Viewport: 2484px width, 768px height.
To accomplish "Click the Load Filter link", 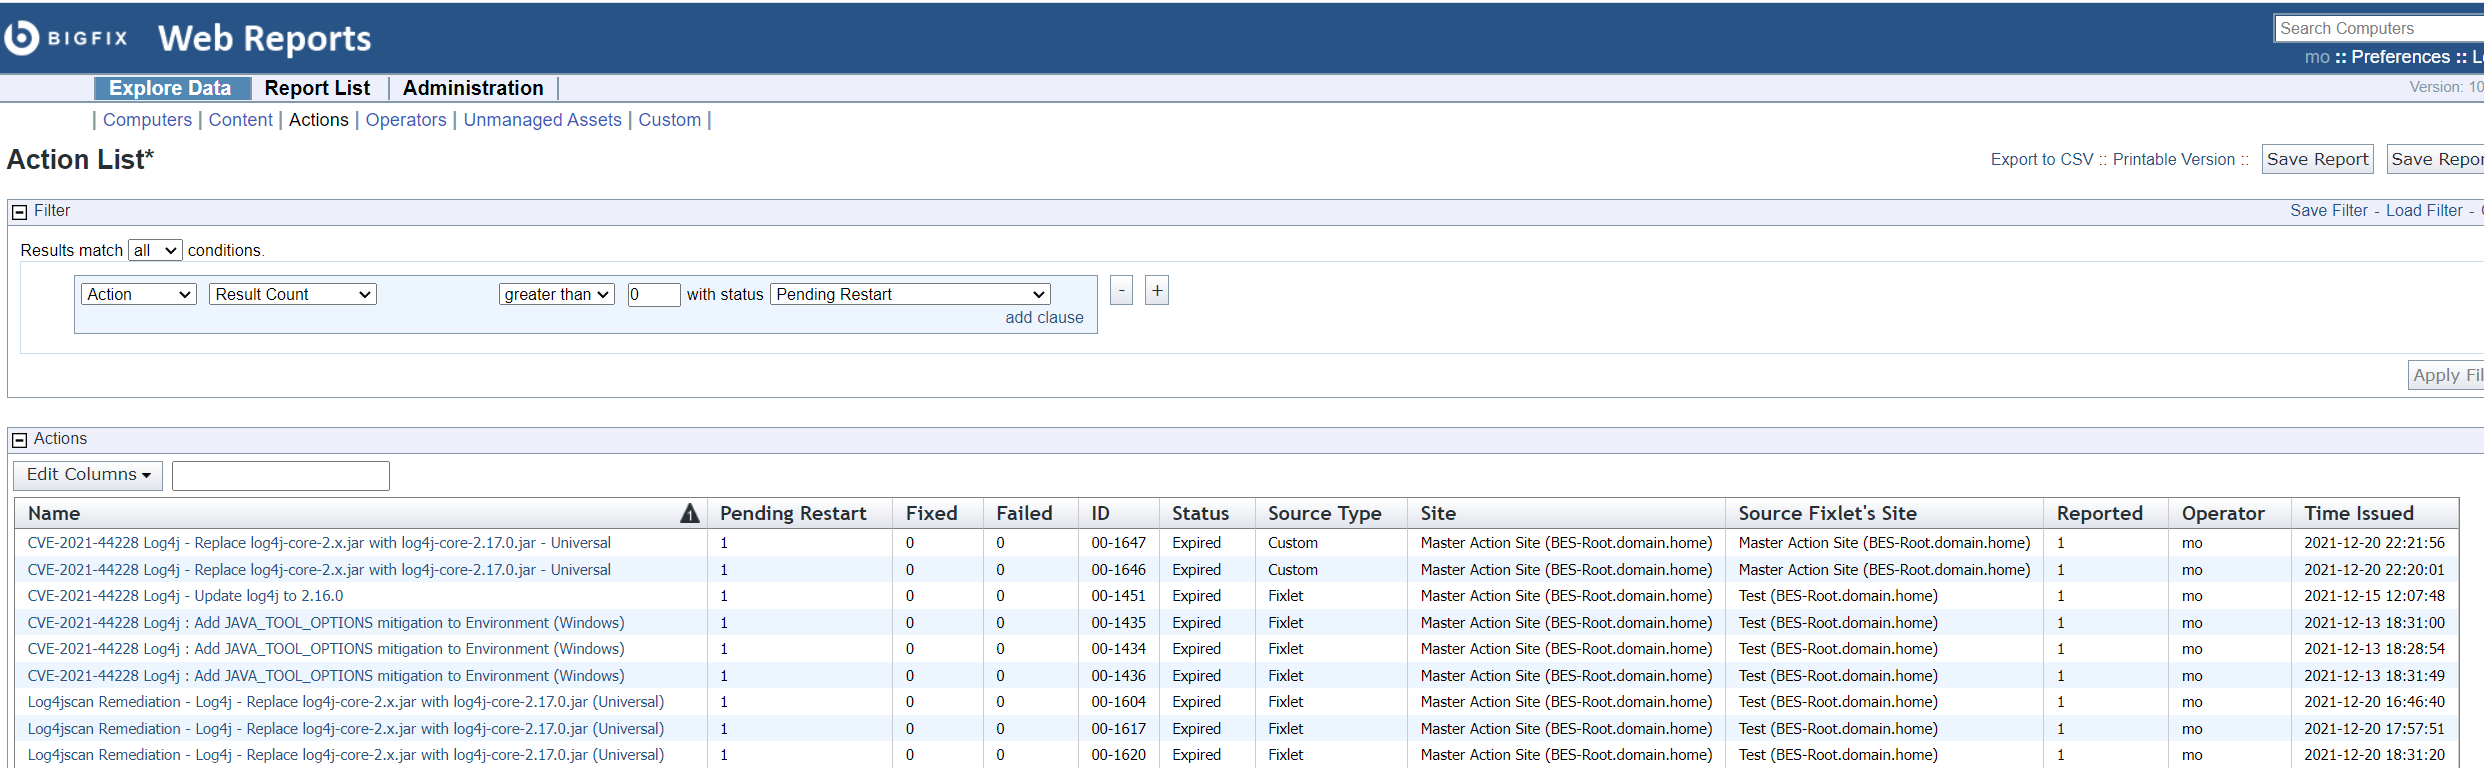I will [2423, 211].
